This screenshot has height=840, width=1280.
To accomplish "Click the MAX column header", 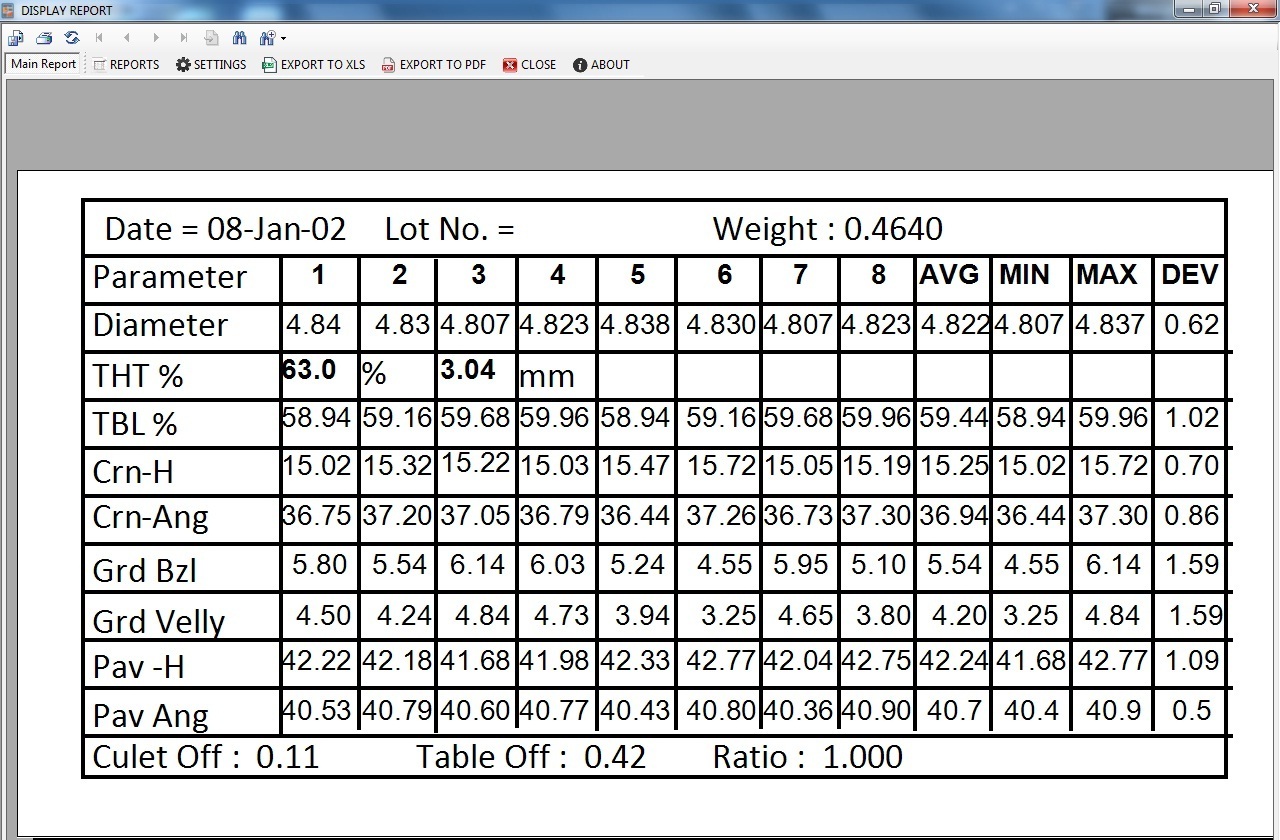I will click(1107, 275).
